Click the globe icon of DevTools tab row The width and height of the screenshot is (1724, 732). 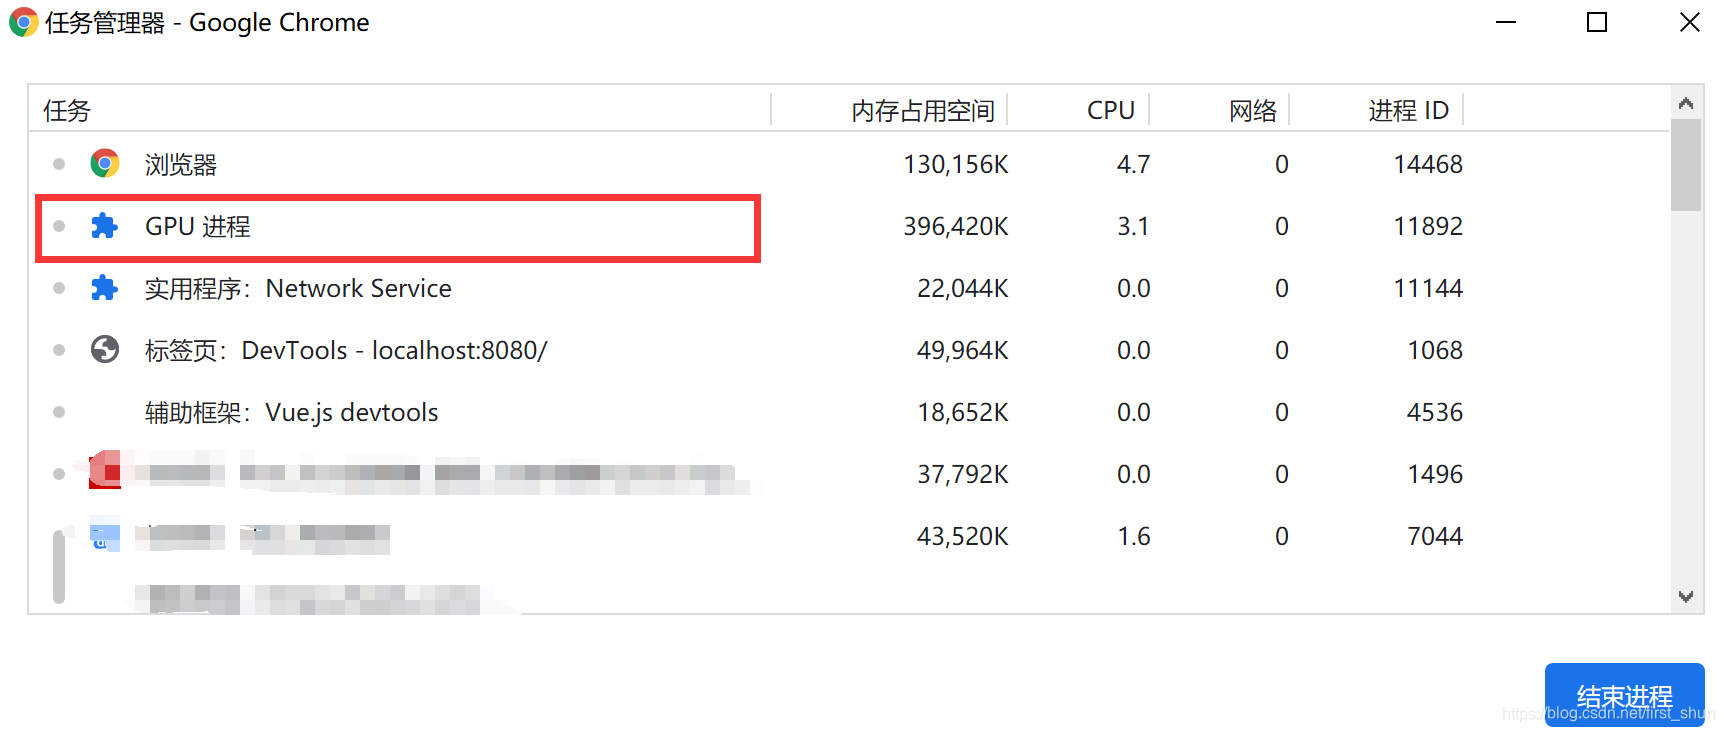(105, 349)
